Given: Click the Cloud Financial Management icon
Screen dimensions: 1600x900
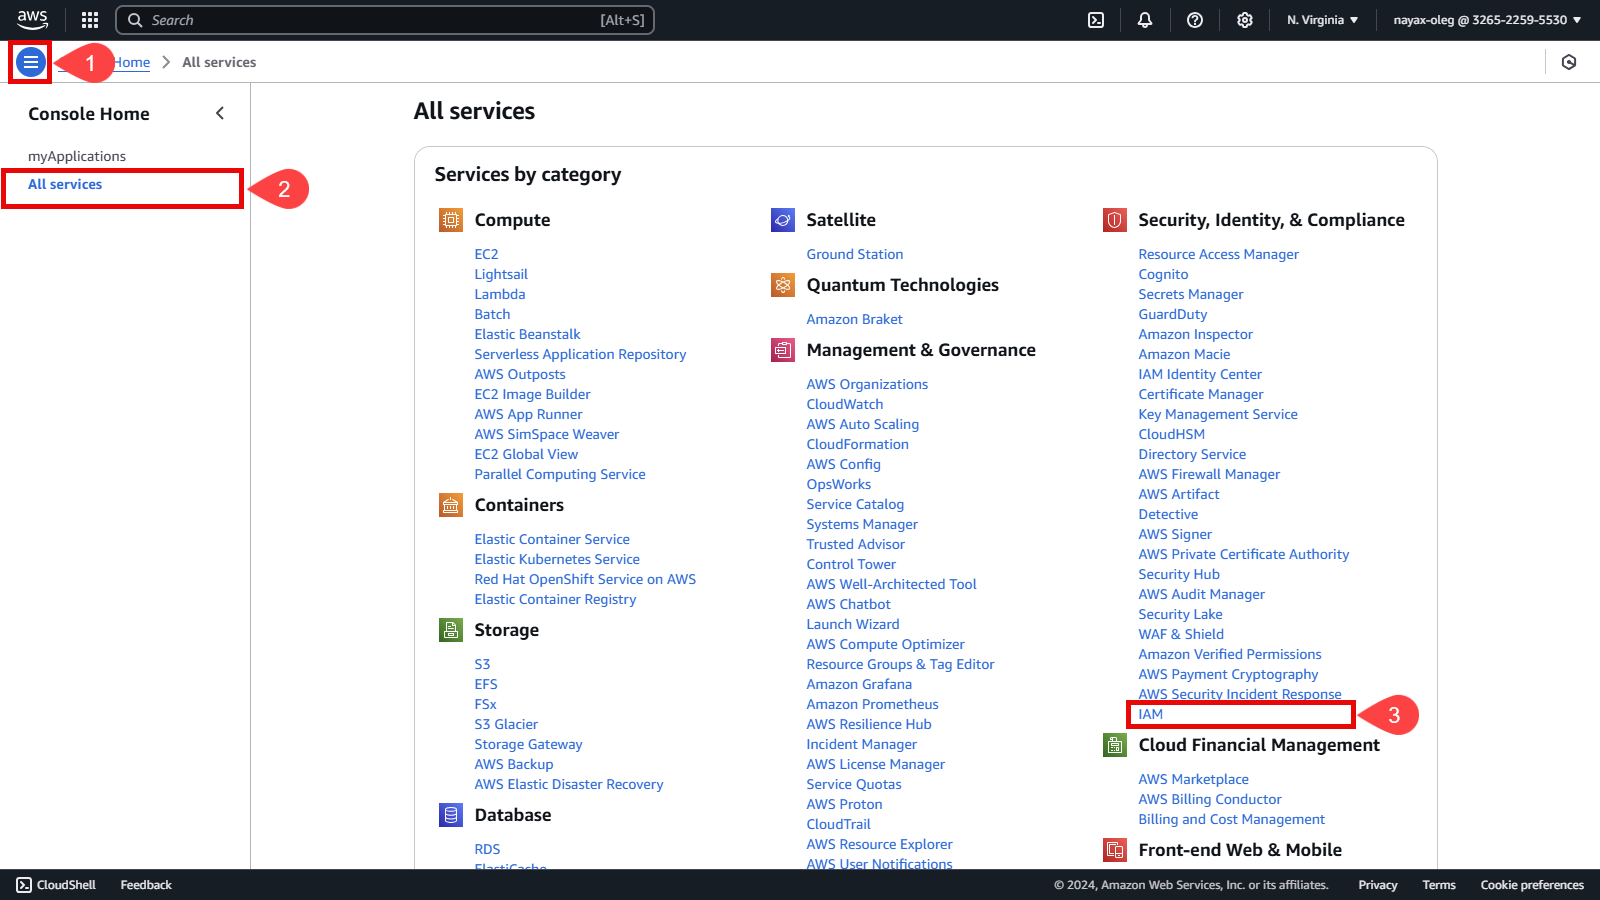Looking at the screenshot, I should pos(1115,745).
